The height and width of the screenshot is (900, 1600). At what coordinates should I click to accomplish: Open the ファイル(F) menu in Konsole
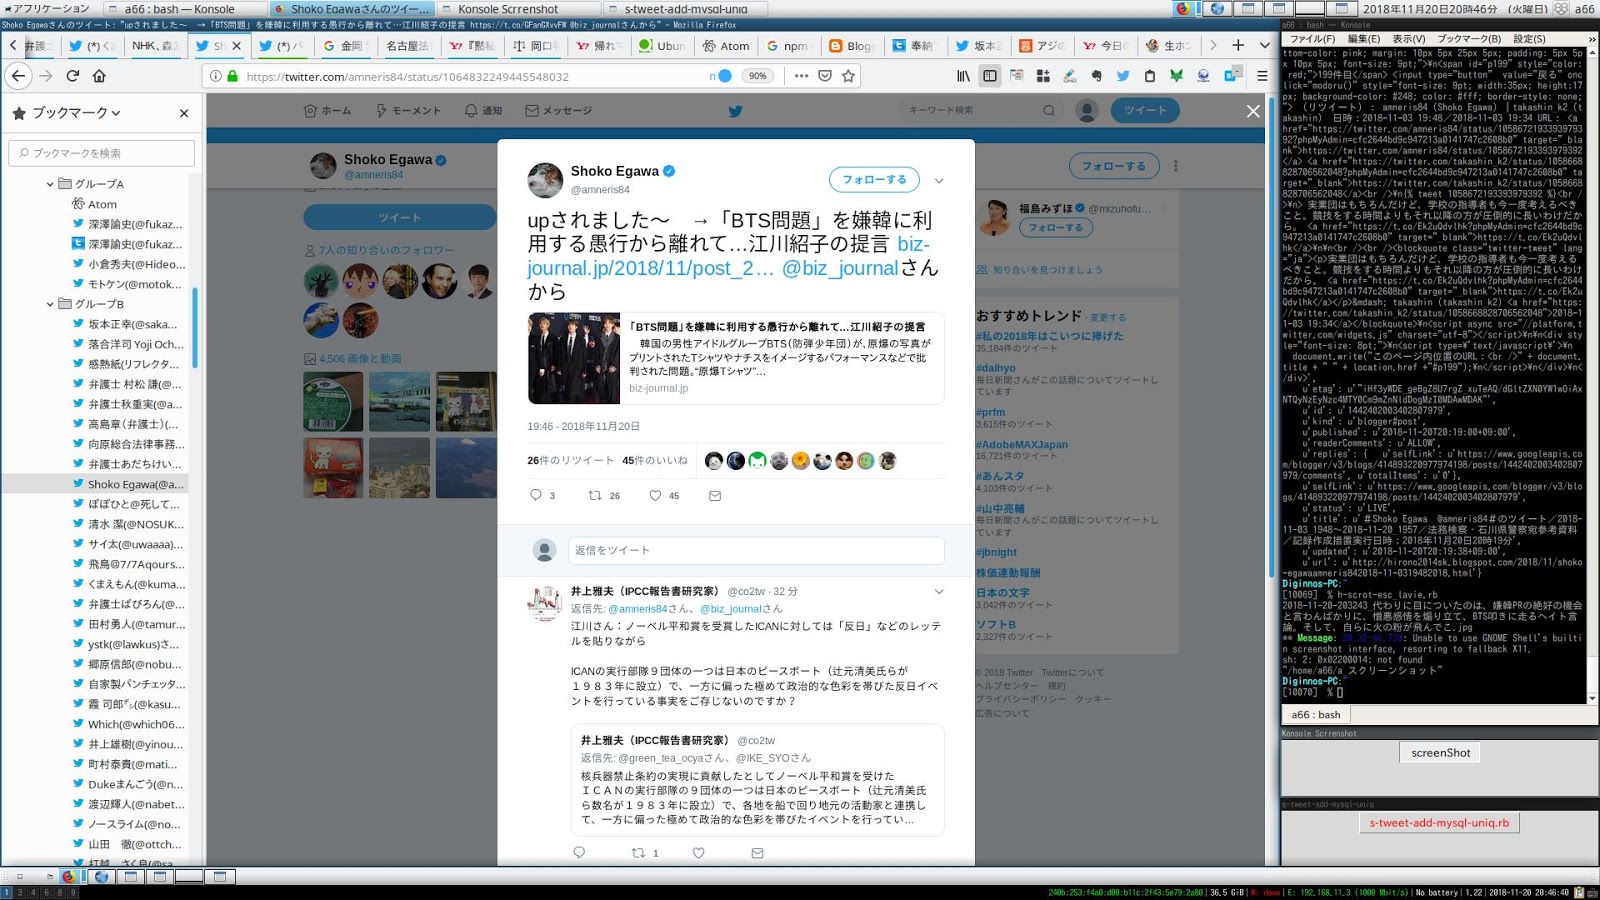coord(1312,39)
